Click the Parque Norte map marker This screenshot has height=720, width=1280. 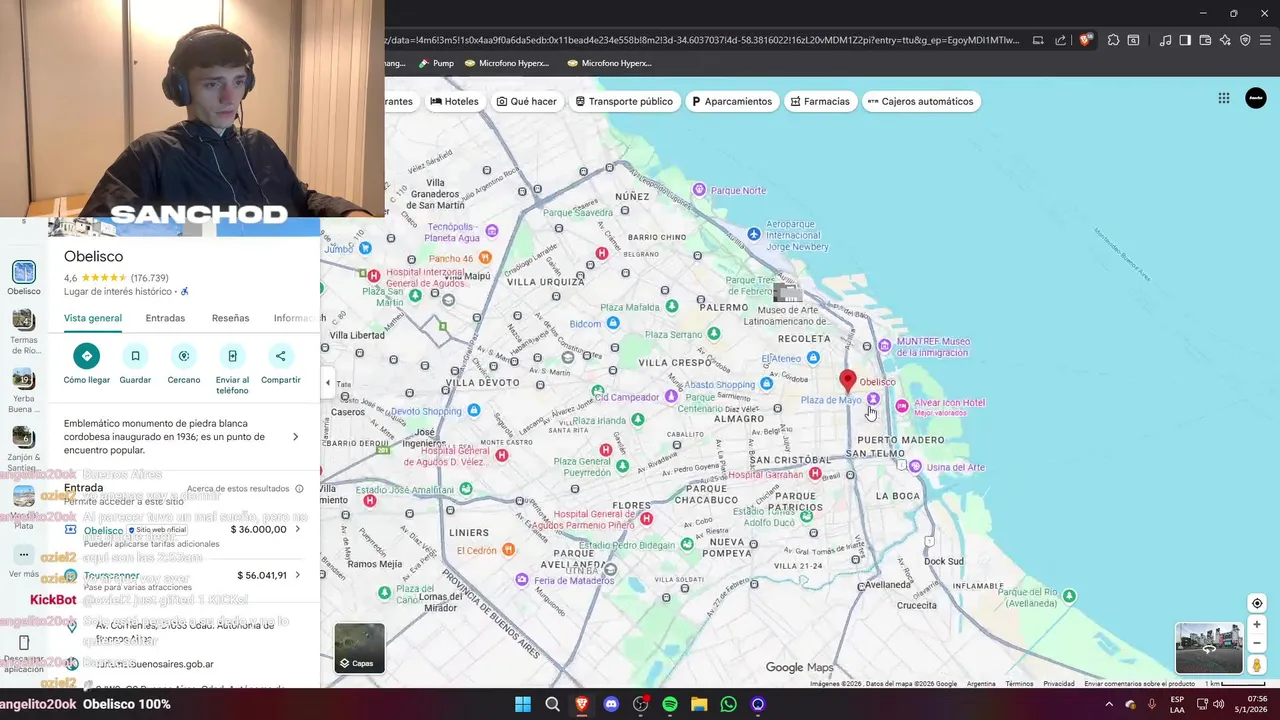coord(699,190)
